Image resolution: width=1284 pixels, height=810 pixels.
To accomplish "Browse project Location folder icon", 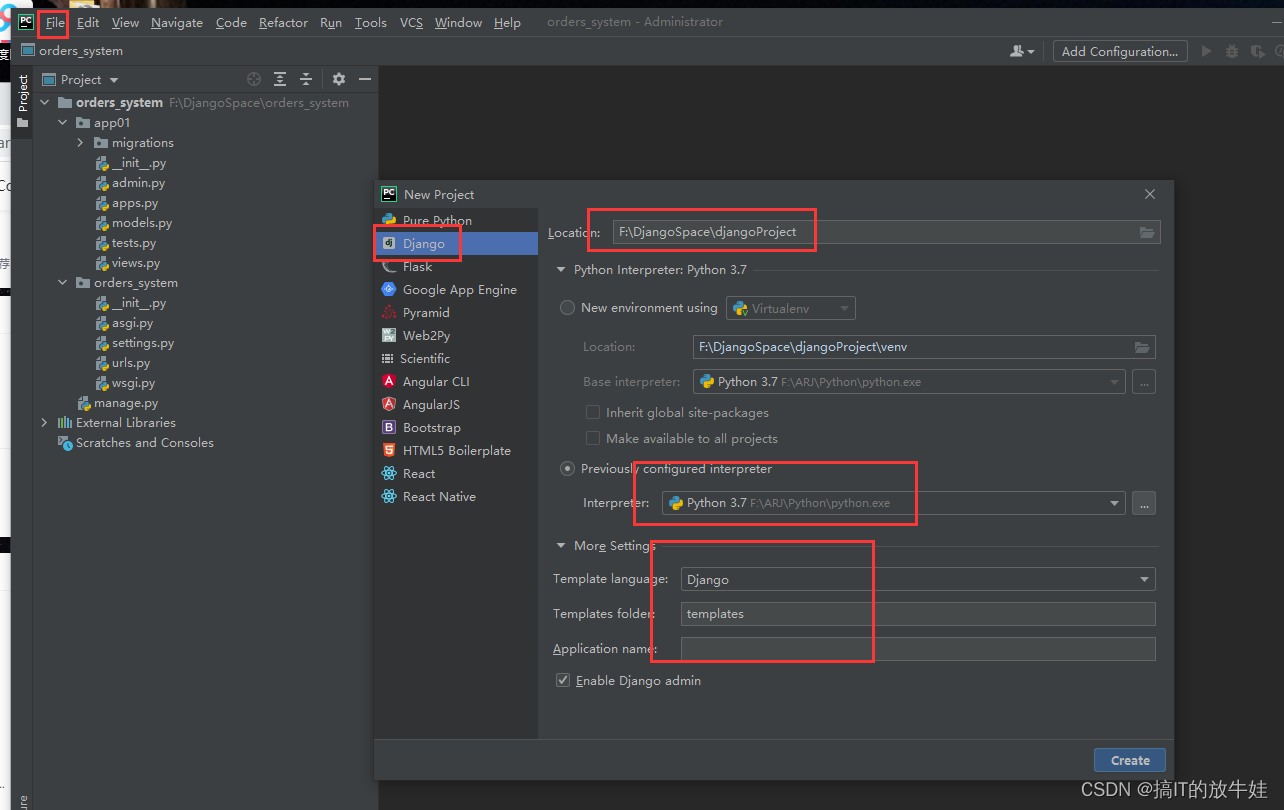I will point(1147,232).
